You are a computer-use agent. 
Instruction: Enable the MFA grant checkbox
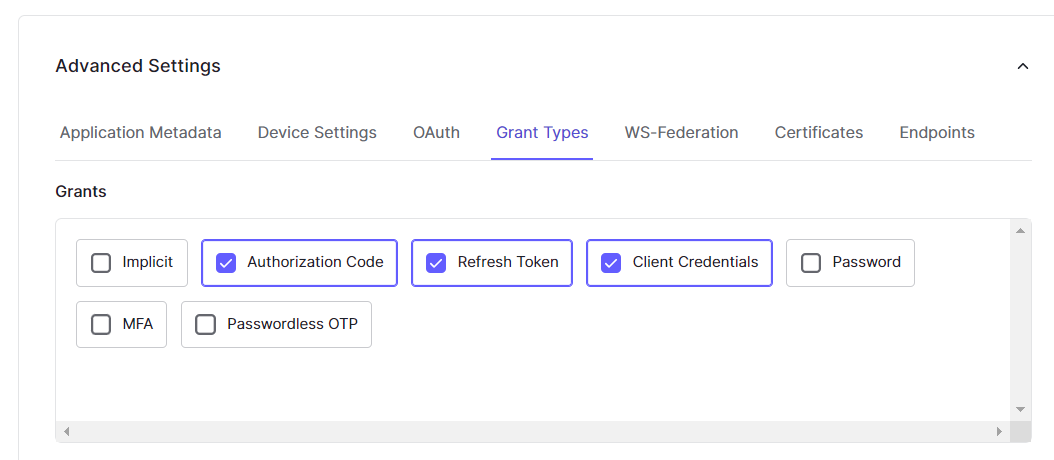click(x=101, y=325)
